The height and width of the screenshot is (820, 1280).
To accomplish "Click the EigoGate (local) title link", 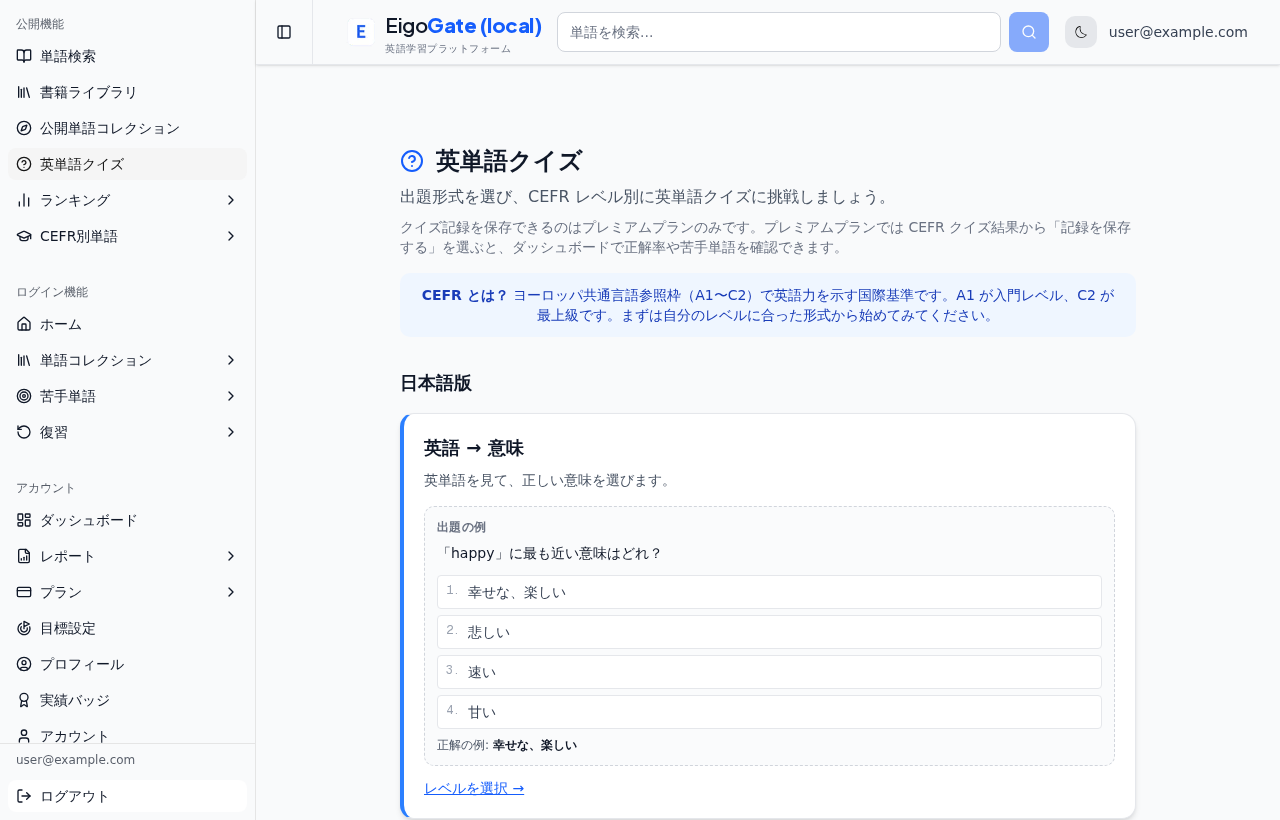I will (x=463, y=27).
